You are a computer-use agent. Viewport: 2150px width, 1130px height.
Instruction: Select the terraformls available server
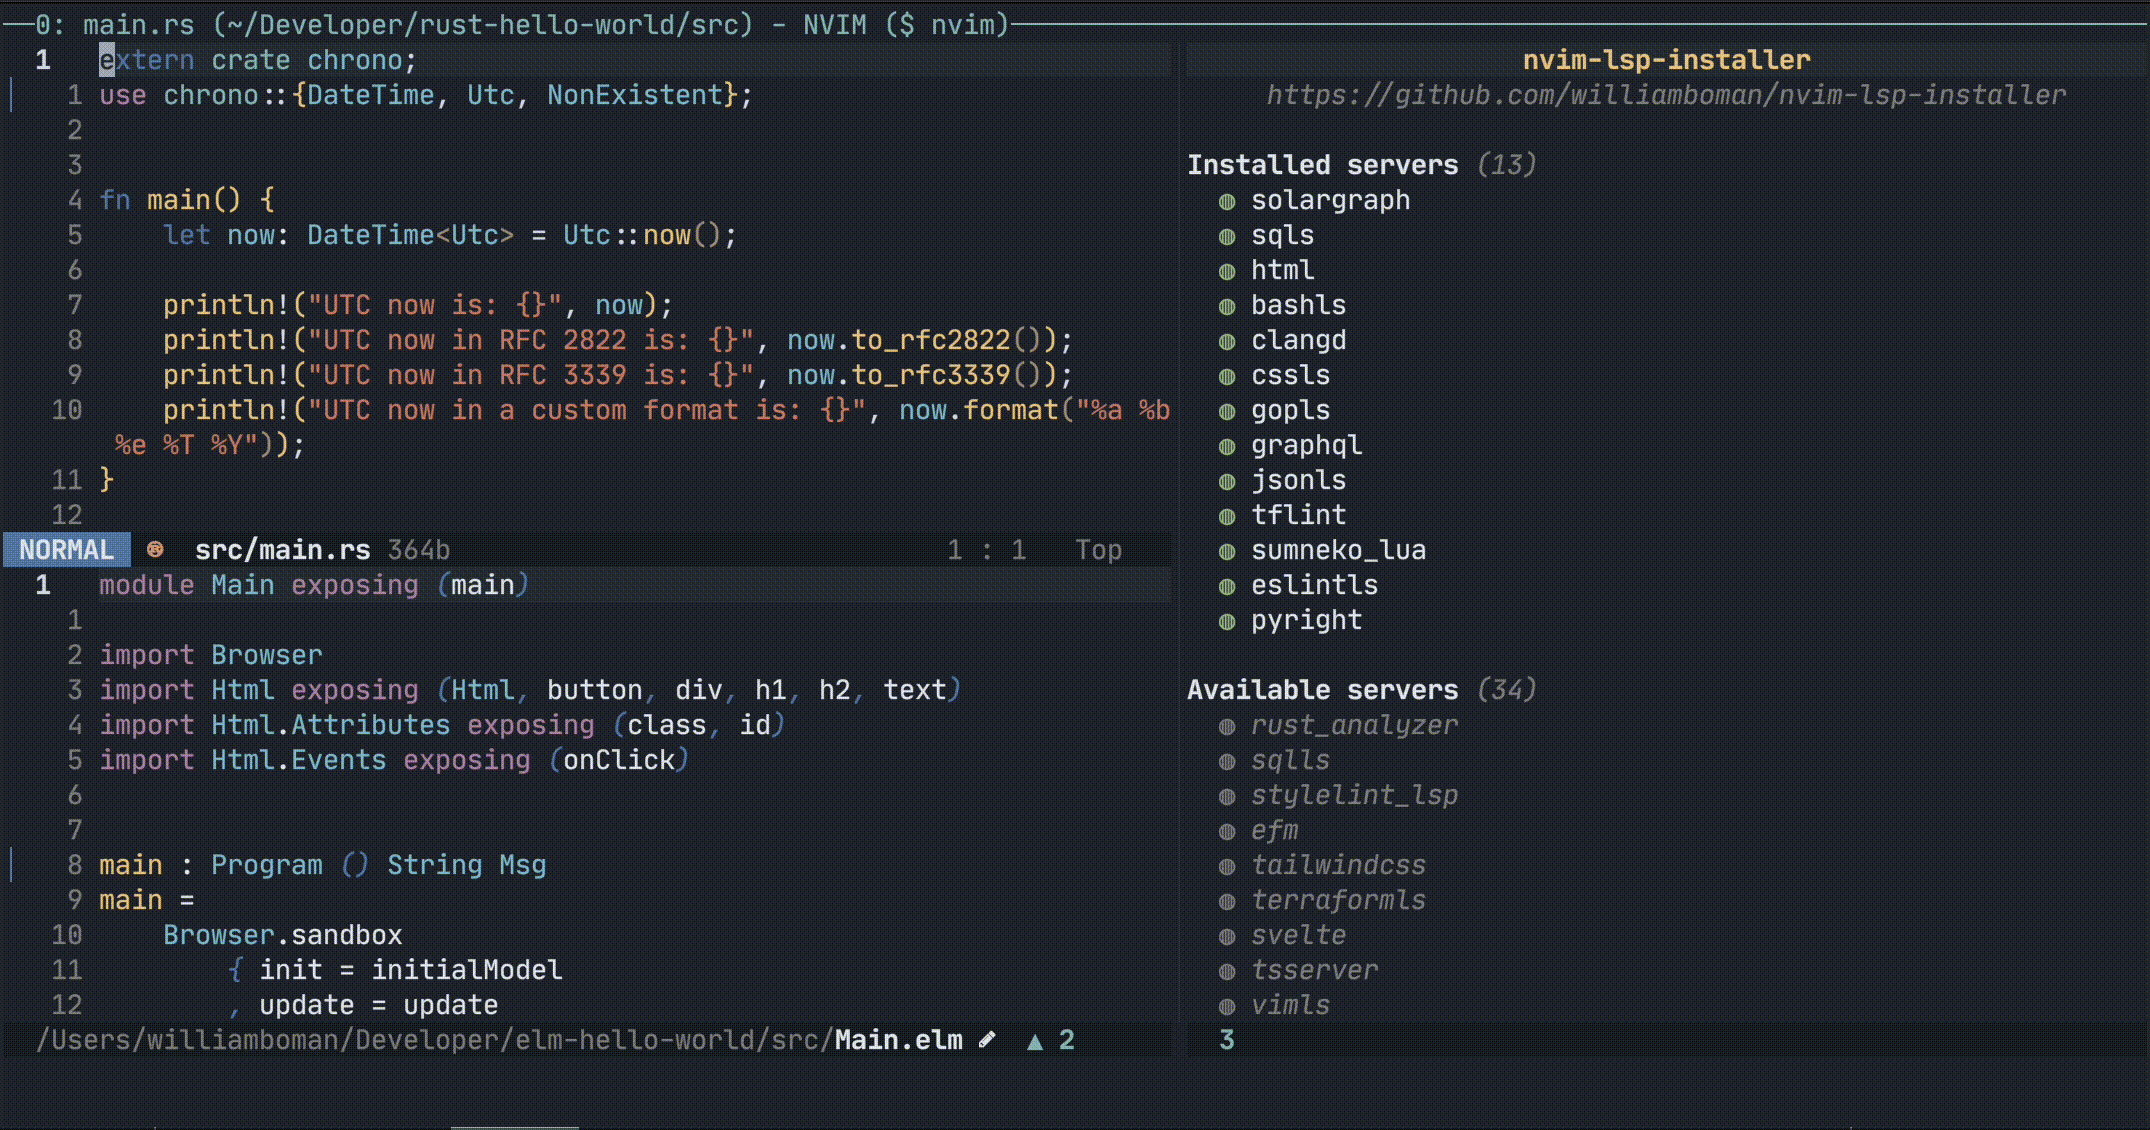point(1338,900)
